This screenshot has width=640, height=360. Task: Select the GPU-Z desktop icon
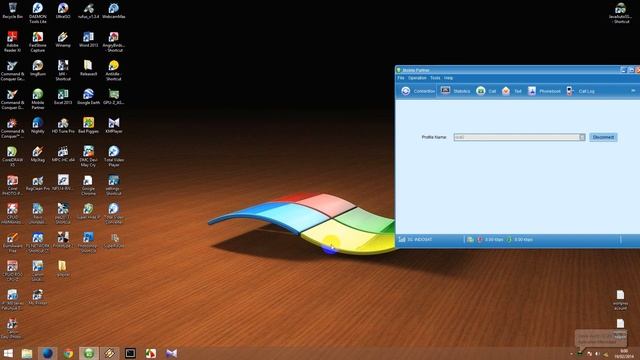click(113, 97)
